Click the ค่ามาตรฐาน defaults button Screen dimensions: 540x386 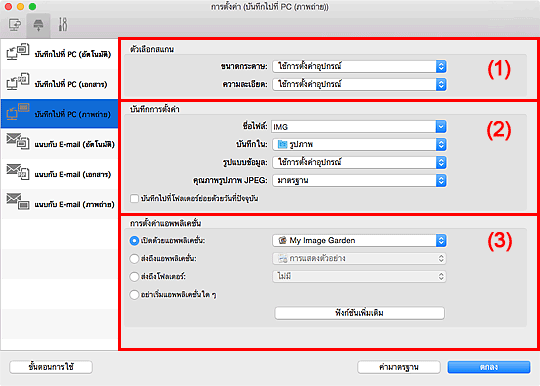[x=399, y=367]
